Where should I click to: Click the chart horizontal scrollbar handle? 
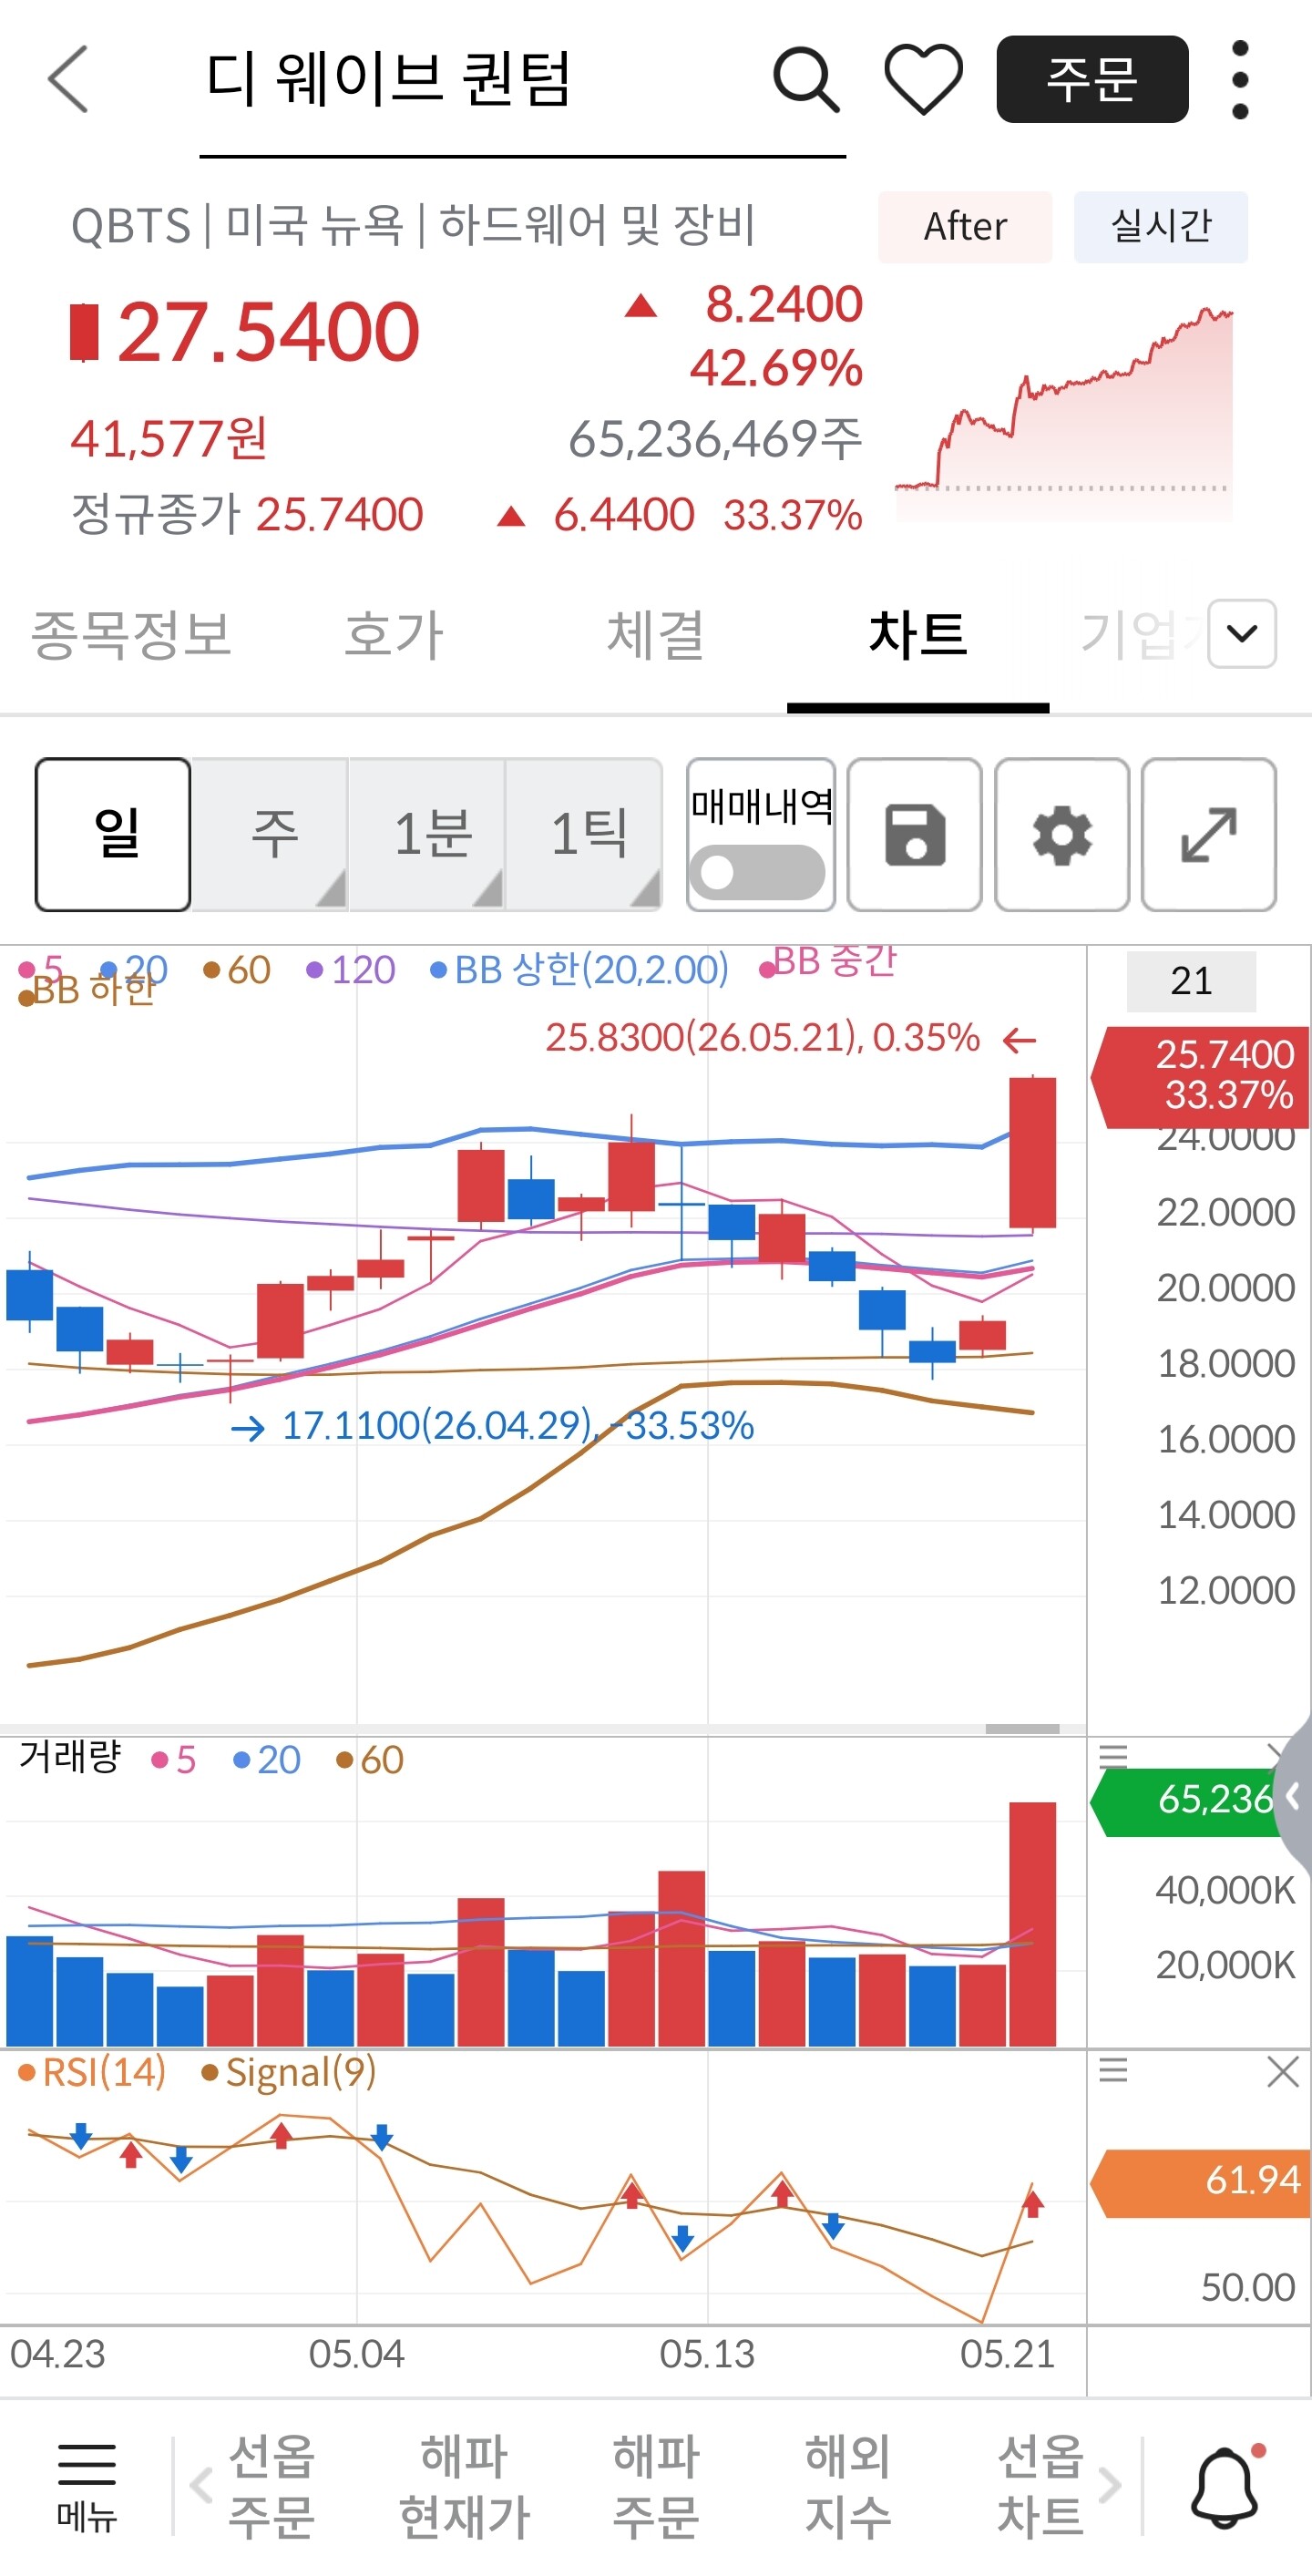[x=1022, y=1729]
